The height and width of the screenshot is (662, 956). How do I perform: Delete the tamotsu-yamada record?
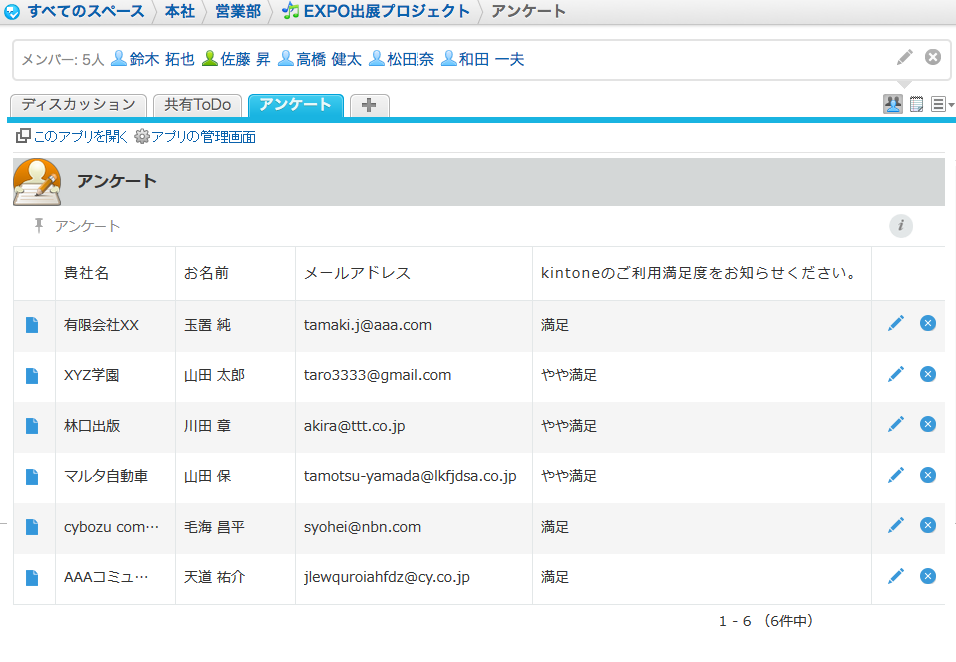pos(928,475)
